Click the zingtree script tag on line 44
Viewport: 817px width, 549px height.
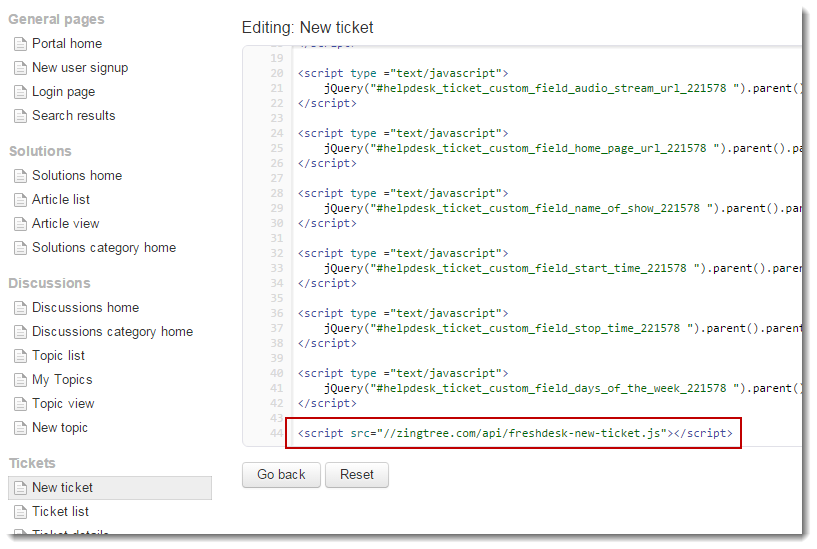pos(515,433)
